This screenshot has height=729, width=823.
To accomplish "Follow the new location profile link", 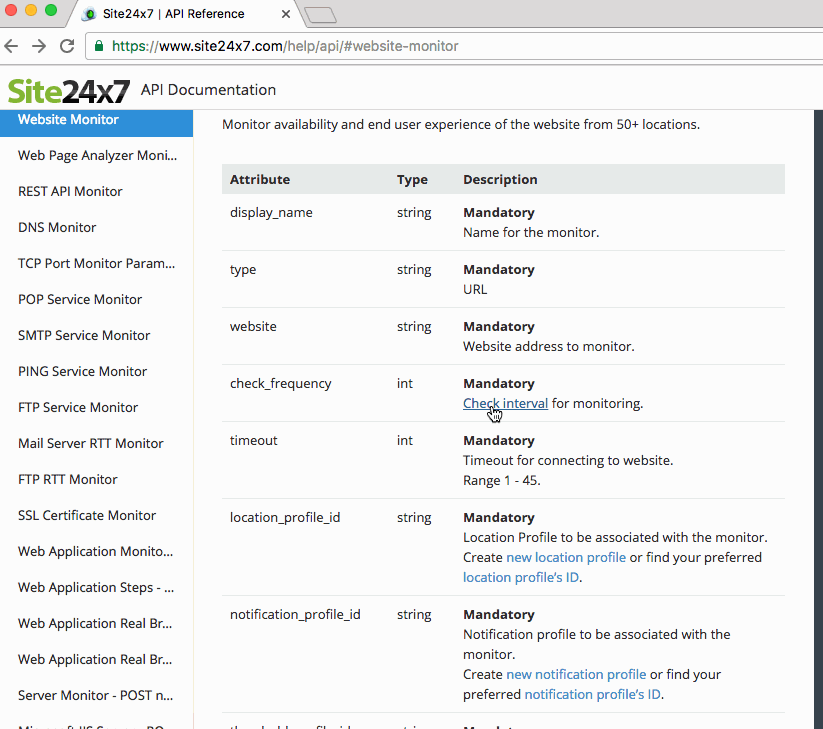I will [566, 557].
